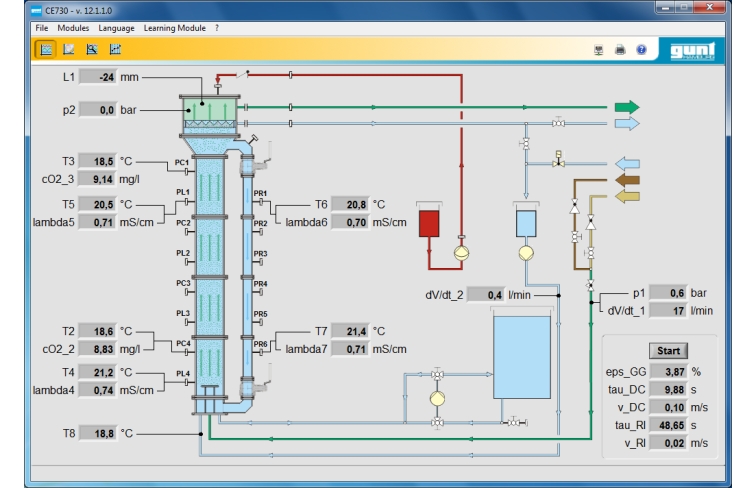Screen dimensions: 755x488
Task: Click the printer icon in toolbar
Action: coord(621,48)
